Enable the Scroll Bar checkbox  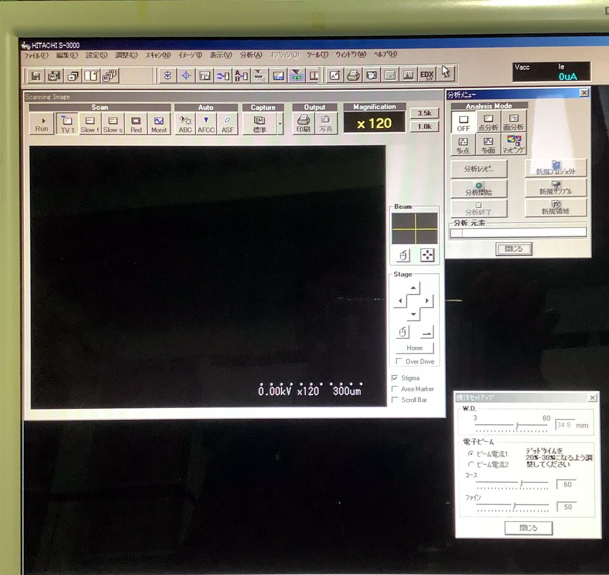tap(395, 399)
